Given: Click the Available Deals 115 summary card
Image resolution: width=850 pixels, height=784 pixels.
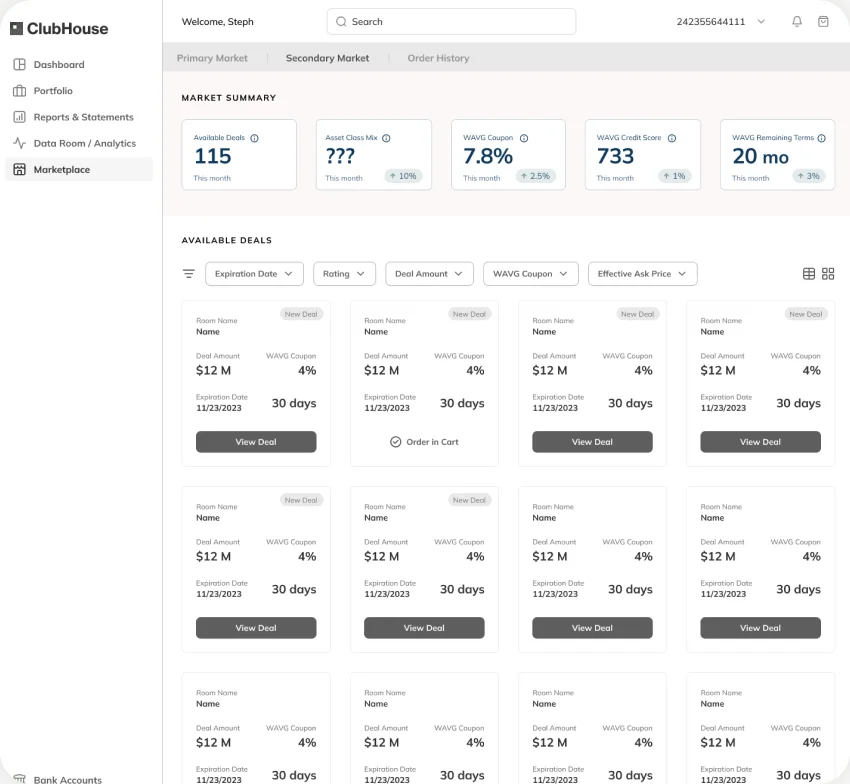Looking at the screenshot, I should click(x=239, y=155).
